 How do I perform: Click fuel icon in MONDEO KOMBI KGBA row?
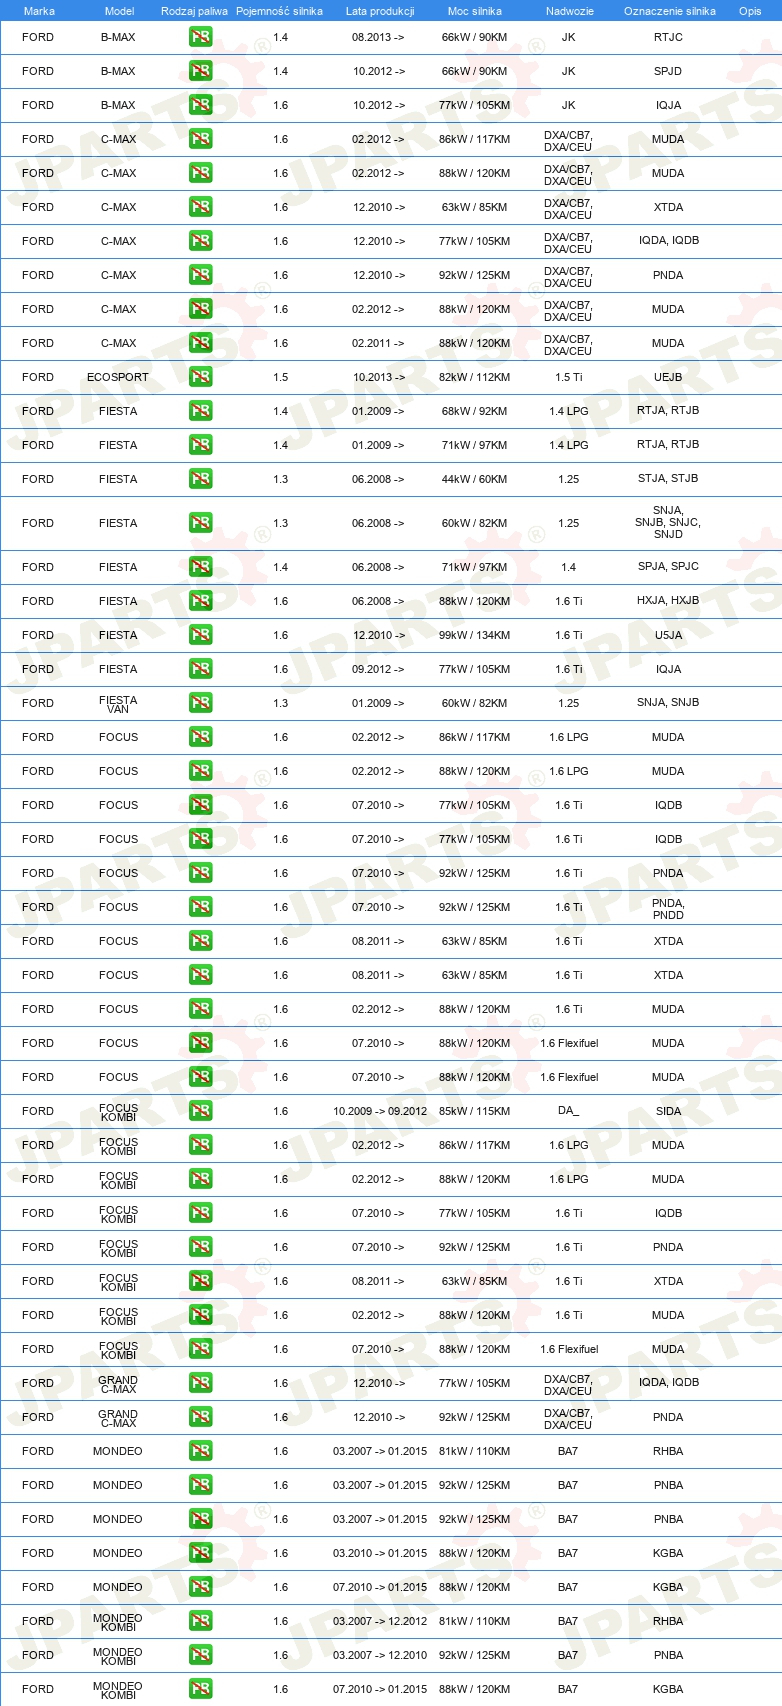coord(201,1689)
